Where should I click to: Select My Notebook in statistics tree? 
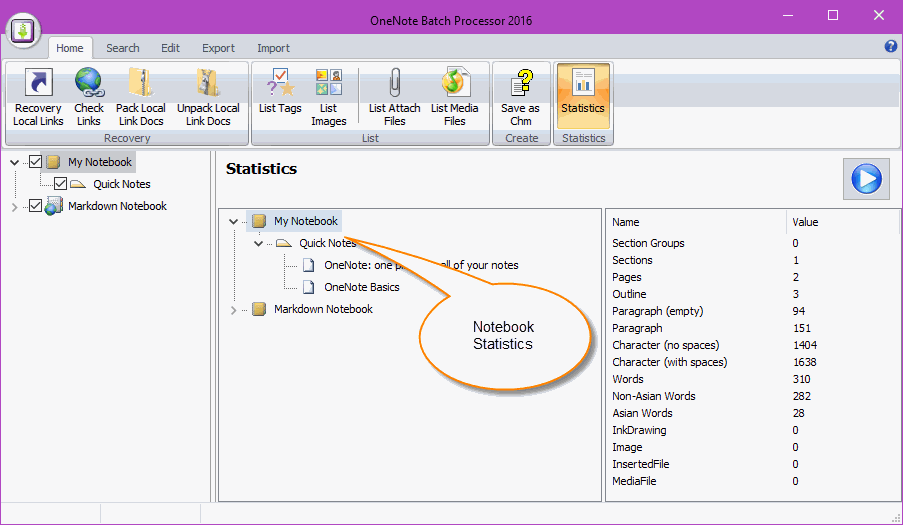pos(306,221)
